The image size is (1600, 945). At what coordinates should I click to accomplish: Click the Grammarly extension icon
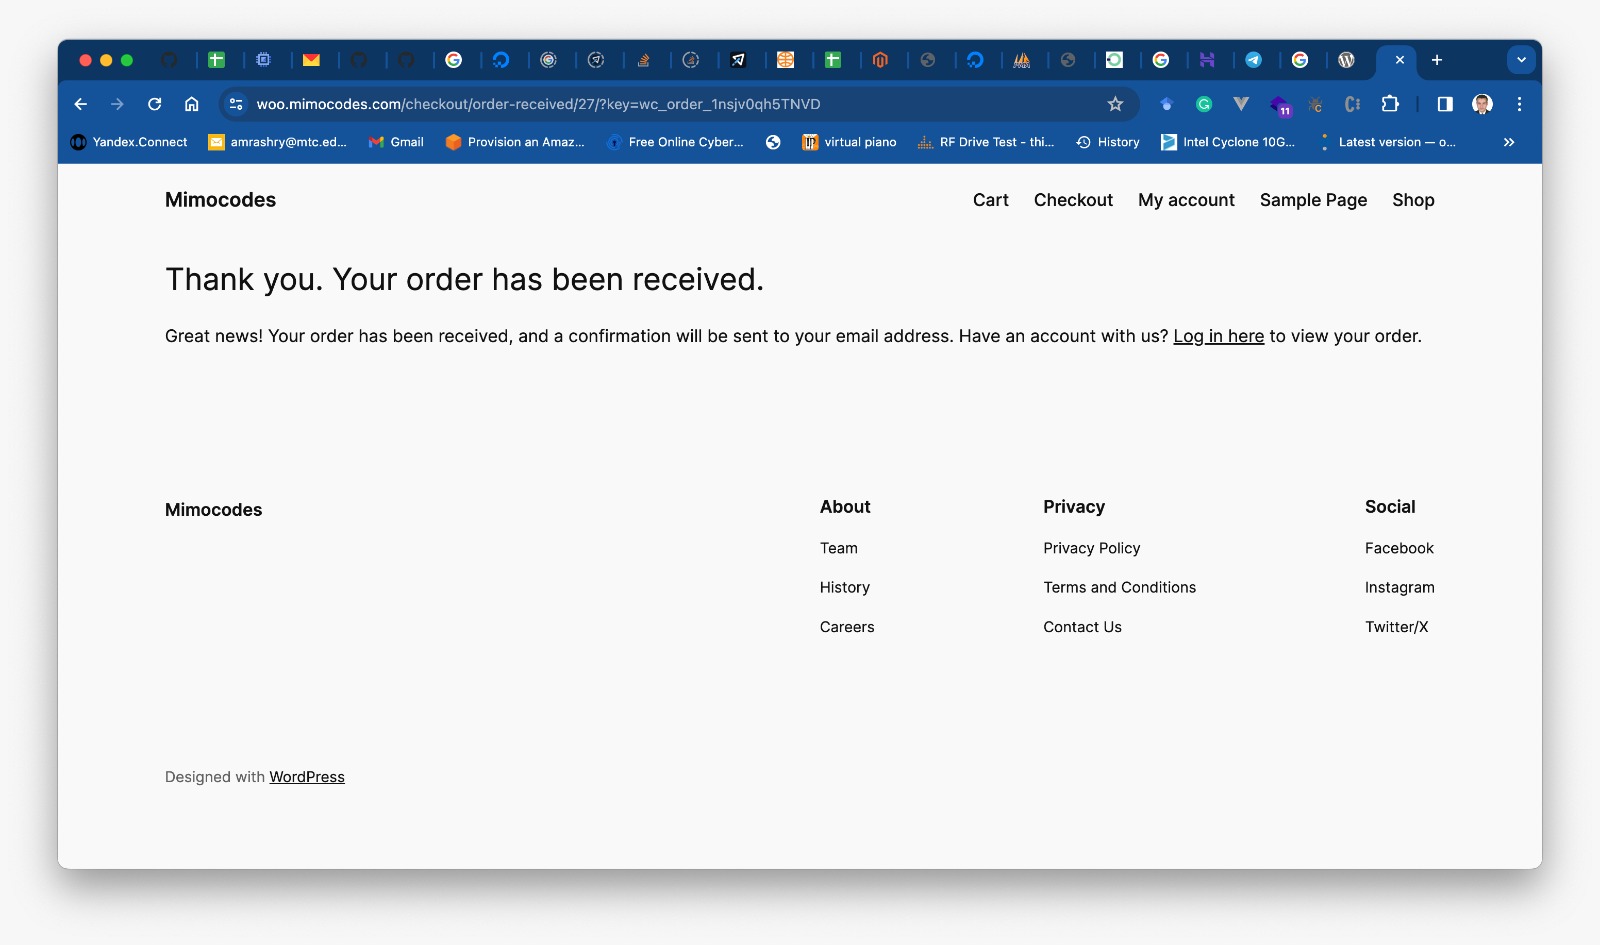(1204, 104)
